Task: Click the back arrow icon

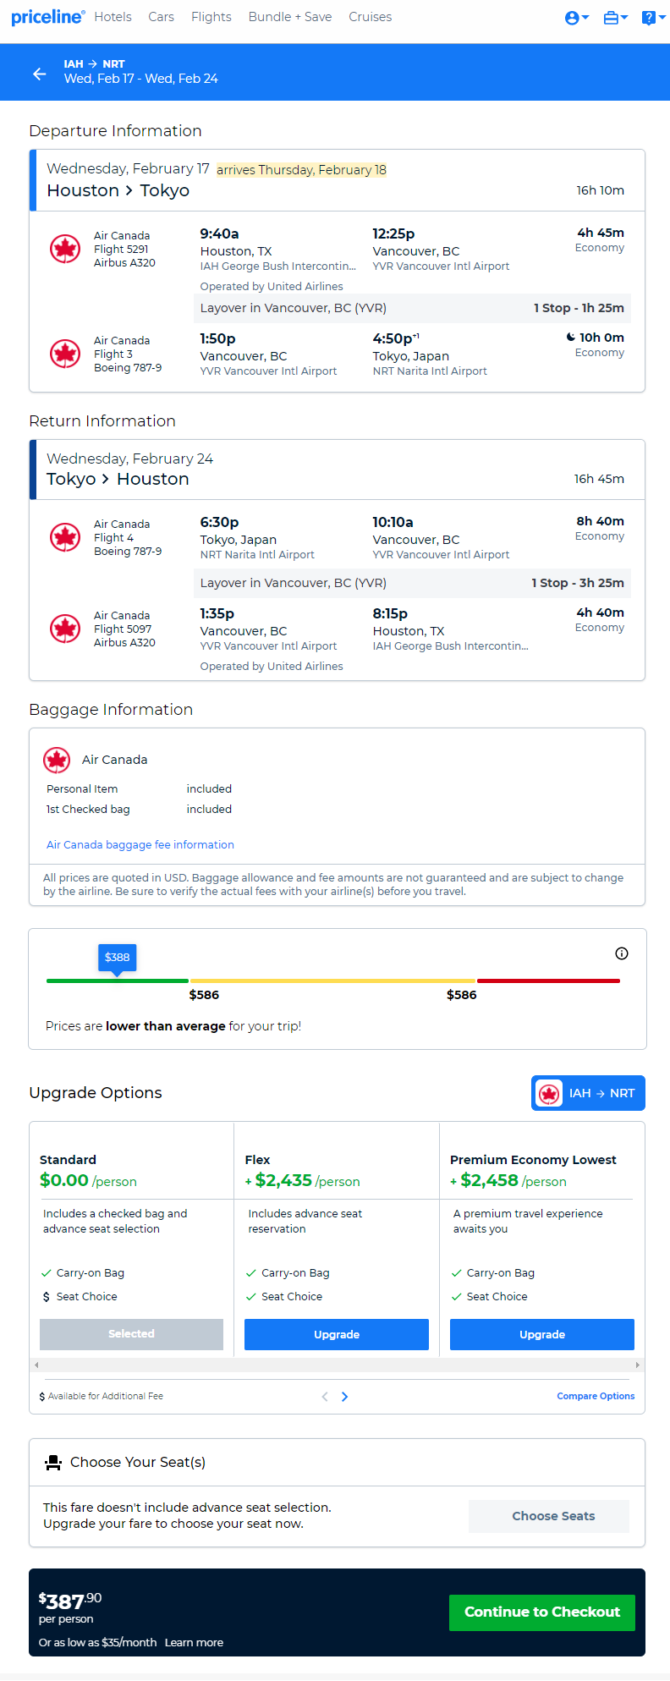Action: pyautogui.click(x=39, y=73)
